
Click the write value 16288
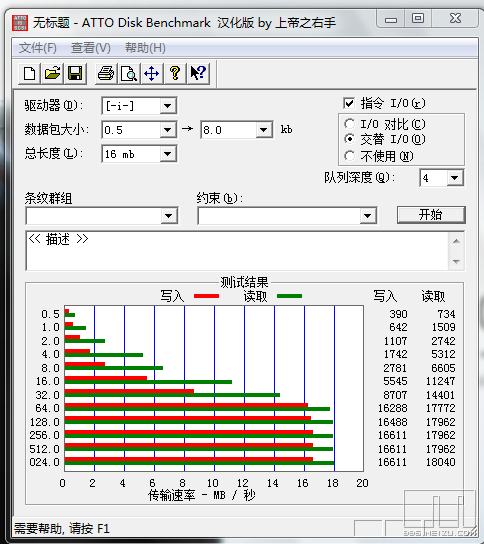point(392,408)
